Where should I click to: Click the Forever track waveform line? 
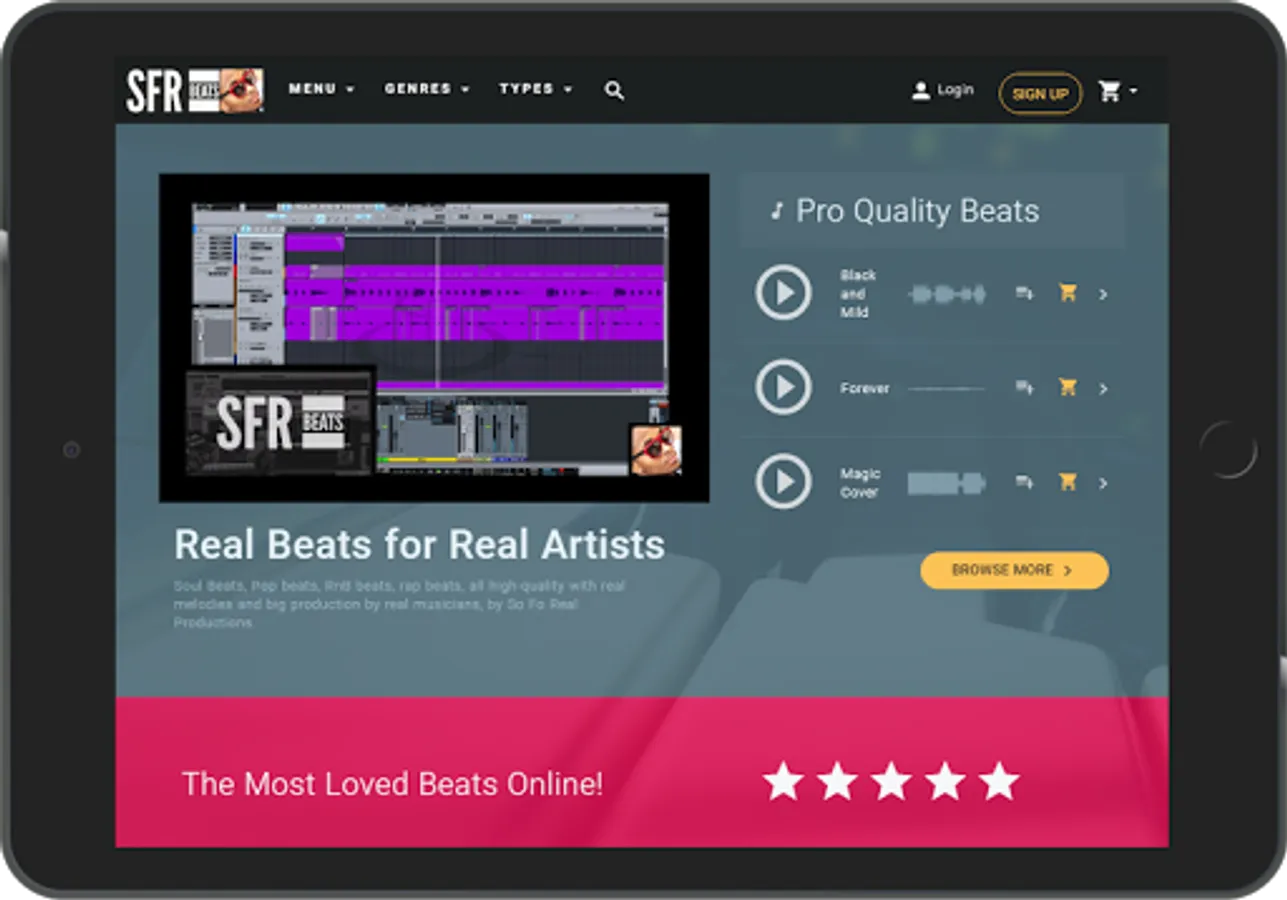click(x=947, y=389)
